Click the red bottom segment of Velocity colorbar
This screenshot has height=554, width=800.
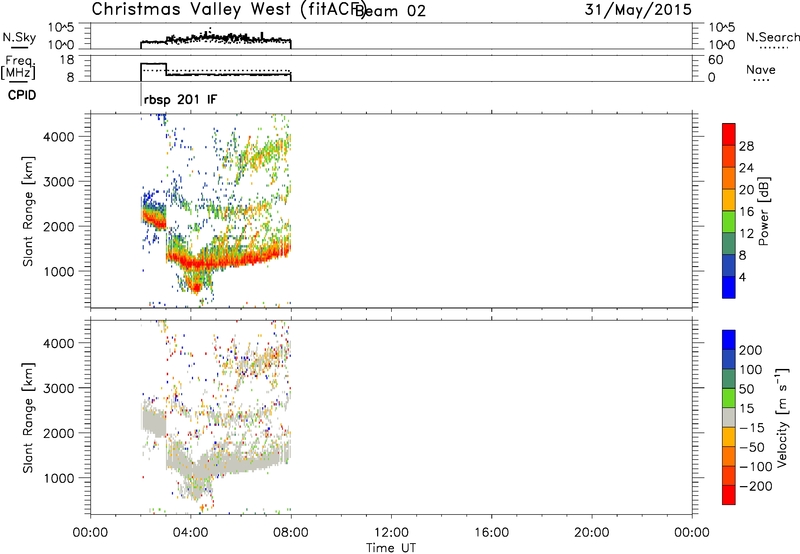point(729,495)
